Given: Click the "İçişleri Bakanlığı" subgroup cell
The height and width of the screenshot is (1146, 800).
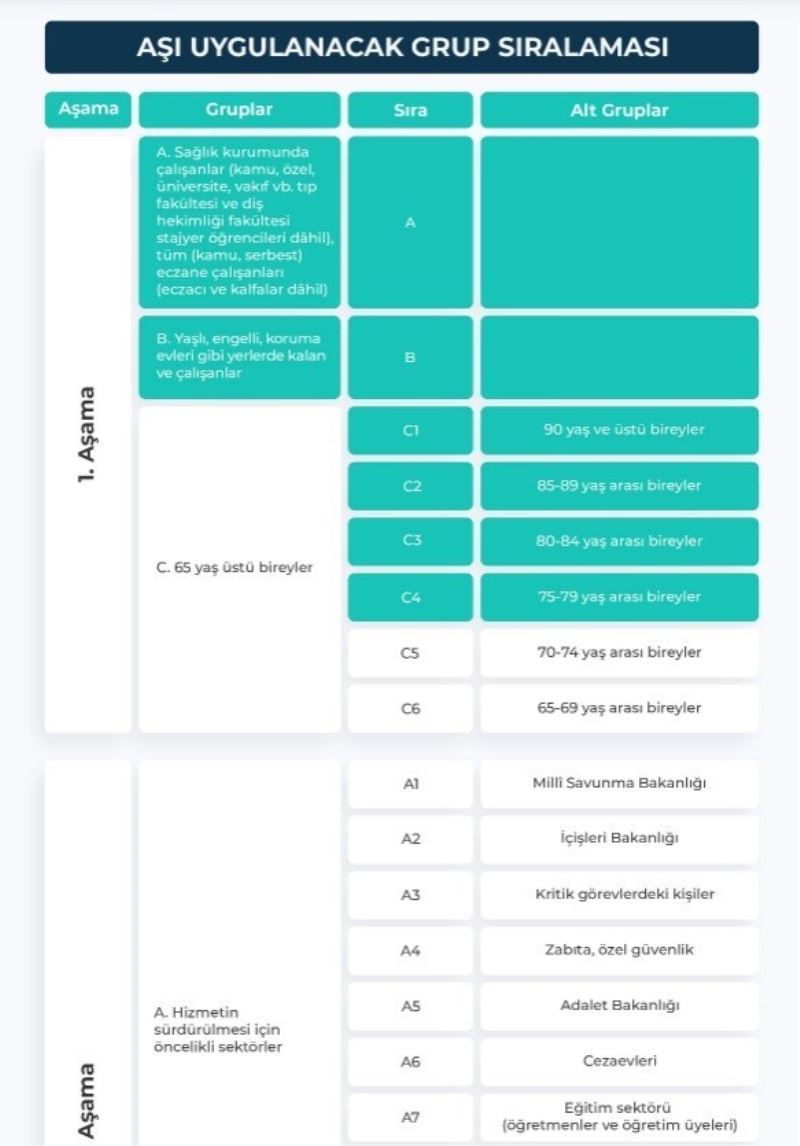Looking at the screenshot, I should click(619, 839).
